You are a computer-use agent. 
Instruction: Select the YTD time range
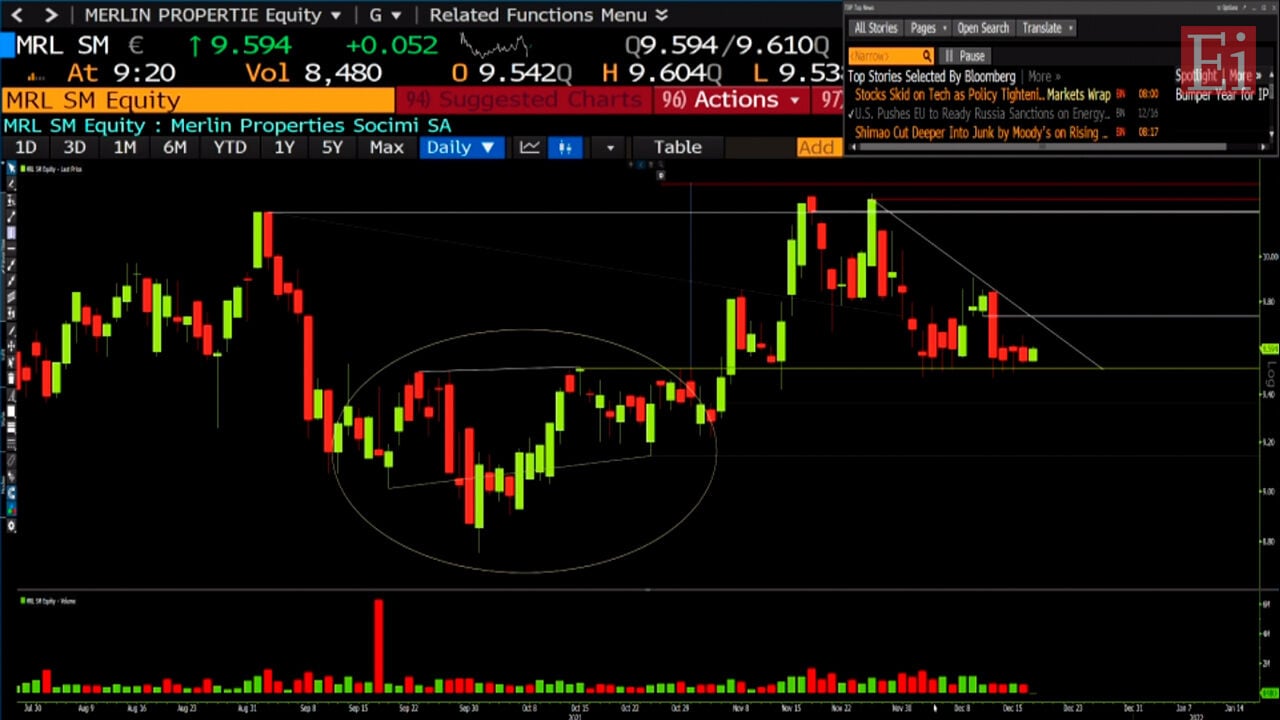230,147
